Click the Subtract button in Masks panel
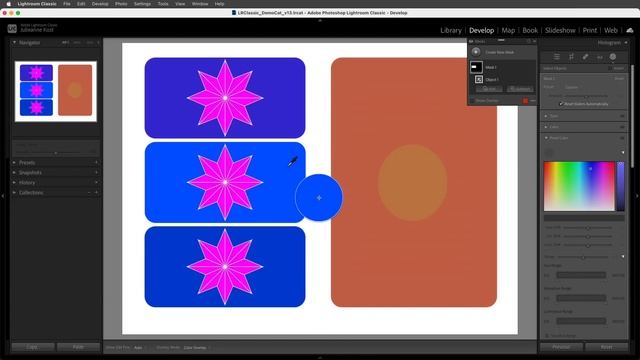 coord(520,89)
